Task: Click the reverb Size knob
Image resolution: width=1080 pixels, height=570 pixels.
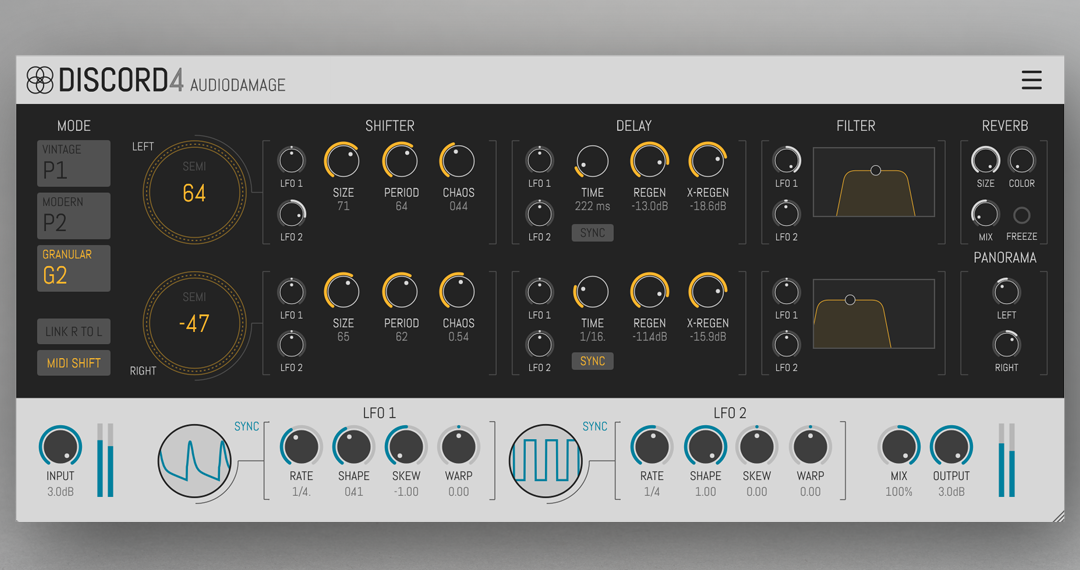Action: click(x=985, y=160)
